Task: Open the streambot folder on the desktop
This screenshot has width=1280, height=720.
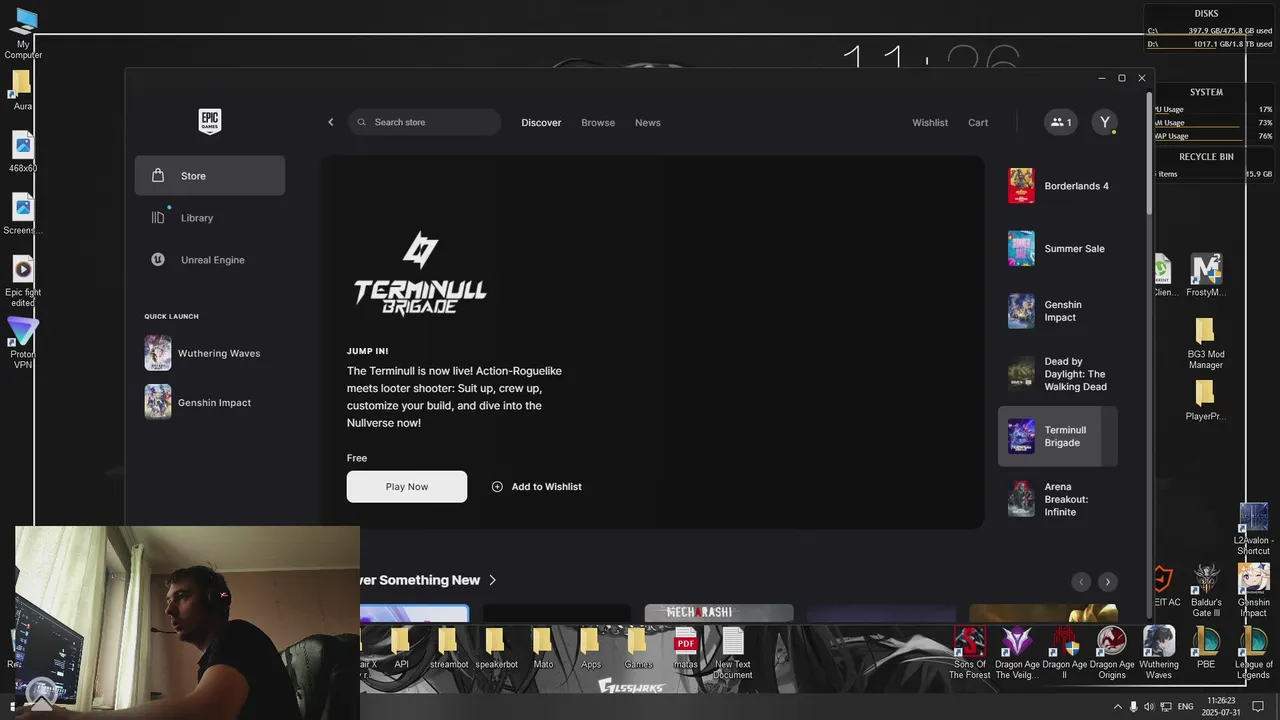Action: pos(449,648)
